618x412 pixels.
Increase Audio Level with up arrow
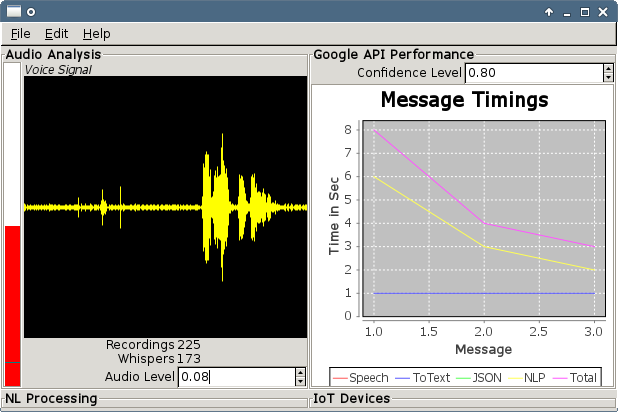300,372
